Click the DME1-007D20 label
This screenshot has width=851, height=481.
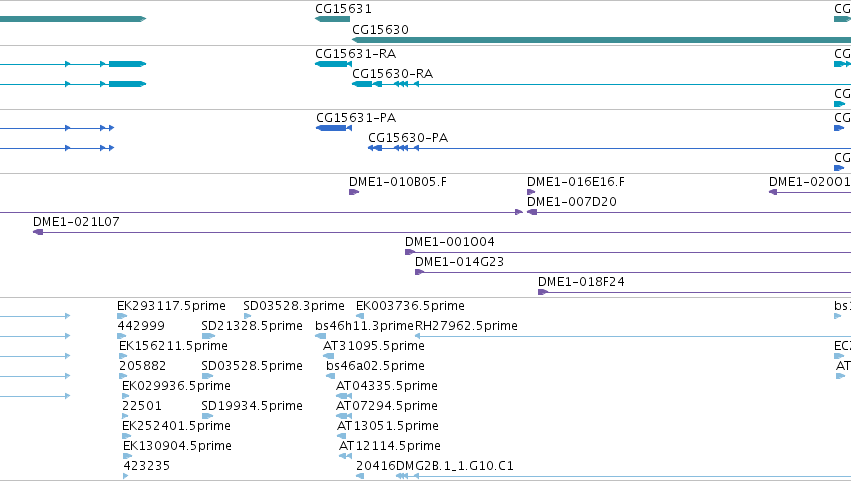pos(571,202)
